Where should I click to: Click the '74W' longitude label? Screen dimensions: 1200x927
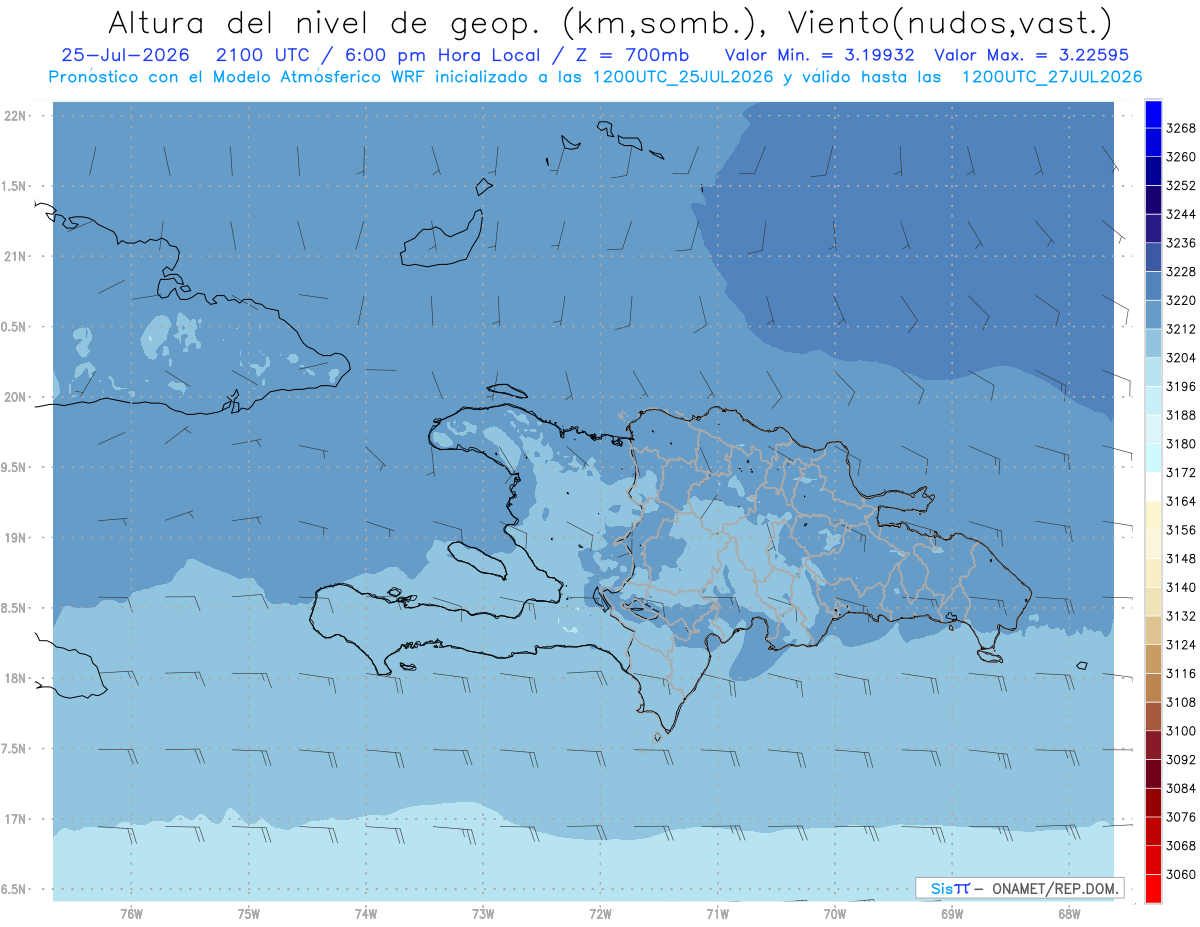pos(366,914)
